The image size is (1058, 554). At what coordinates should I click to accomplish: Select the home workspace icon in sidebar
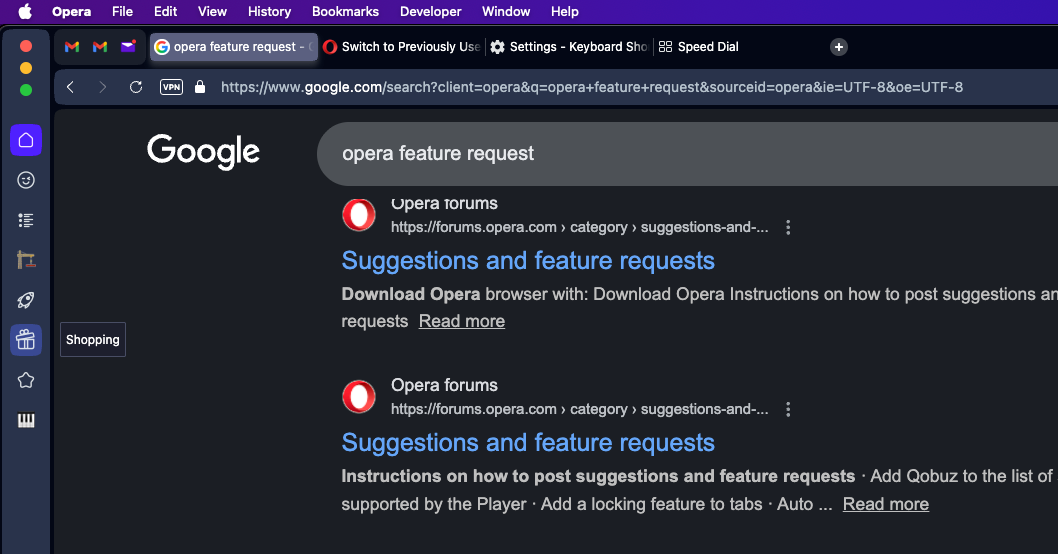click(x=26, y=140)
